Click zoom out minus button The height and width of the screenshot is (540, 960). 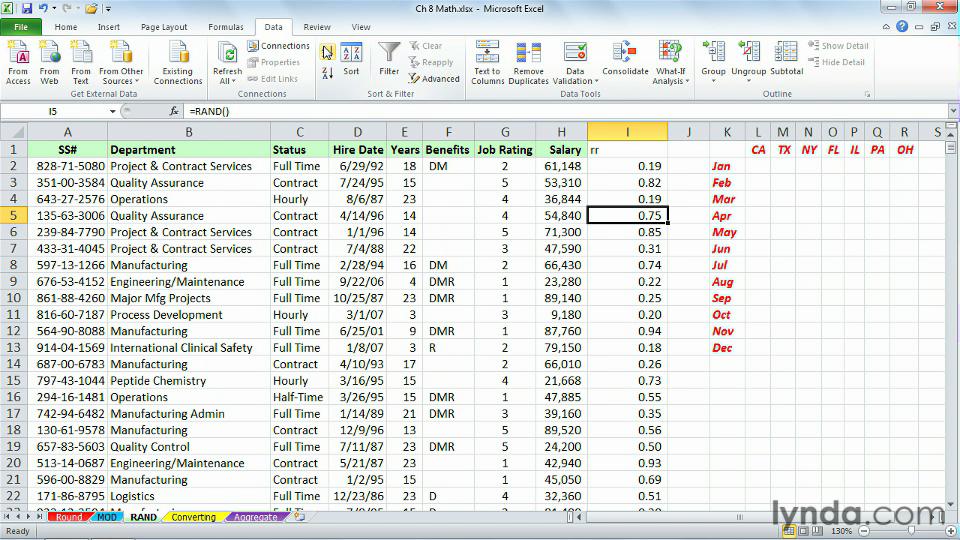pyautogui.click(x=864, y=531)
